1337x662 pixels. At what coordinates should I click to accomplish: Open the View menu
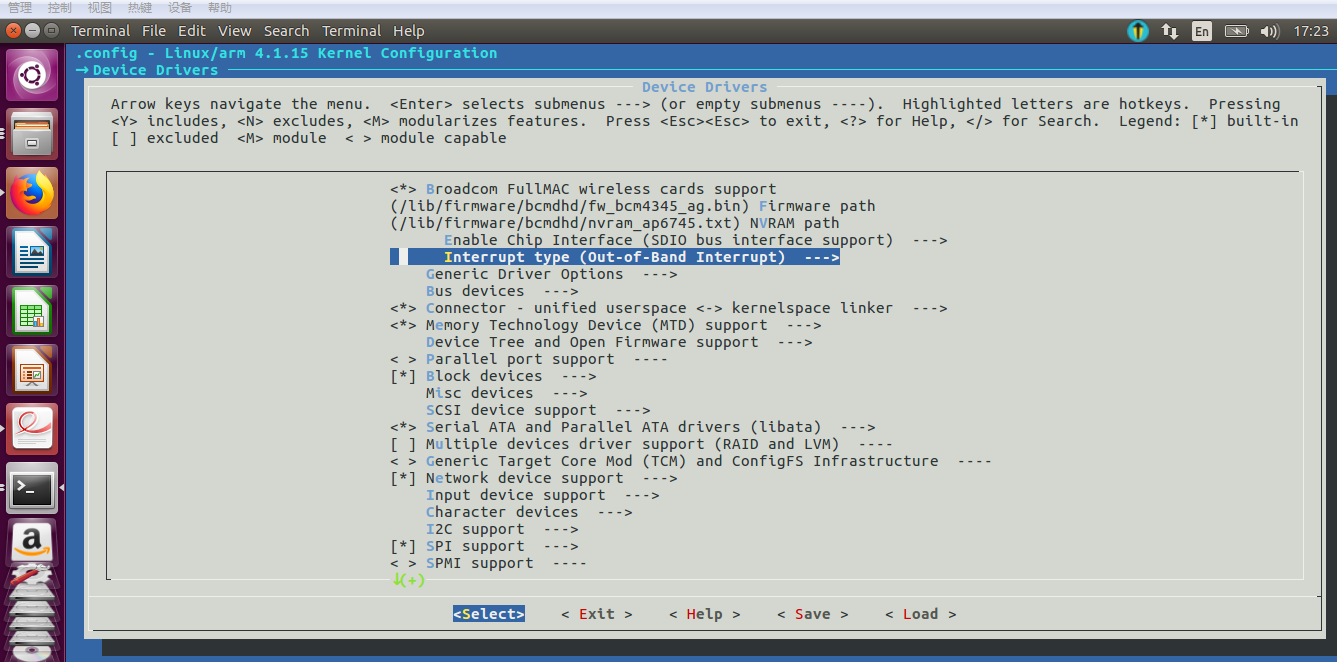(x=235, y=31)
